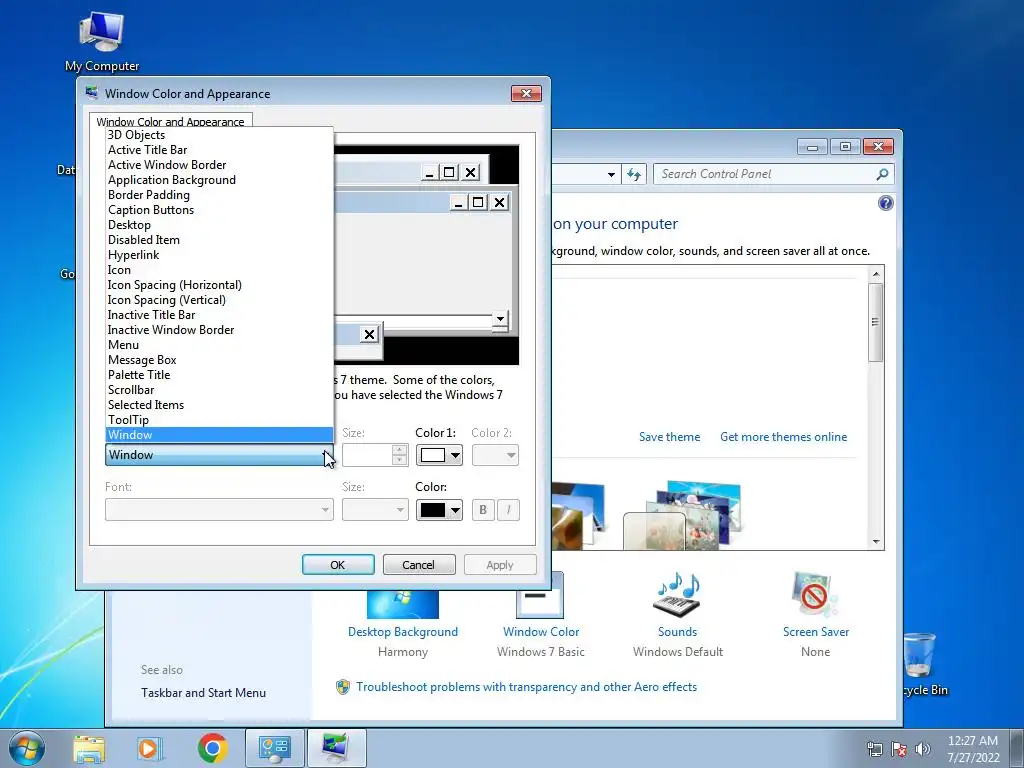Viewport: 1024px width, 768px height.
Task: Click preview window scrollbar down arrow
Action: click(x=500, y=319)
